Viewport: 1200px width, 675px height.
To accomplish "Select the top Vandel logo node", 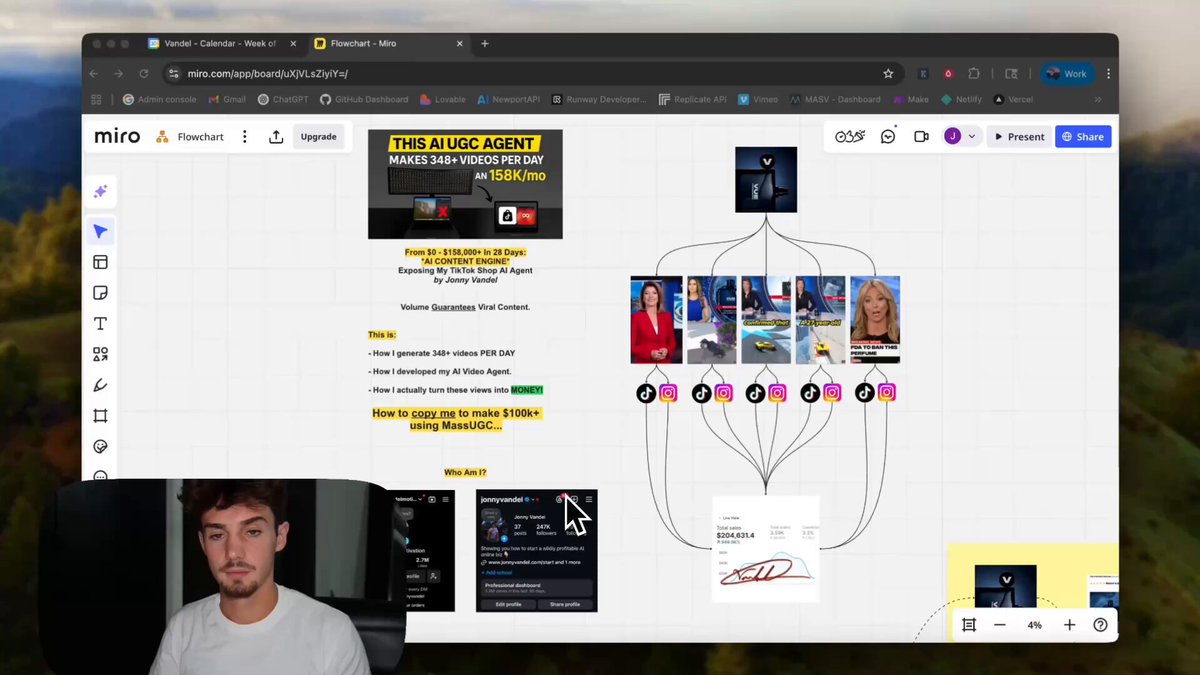I will 766,180.
